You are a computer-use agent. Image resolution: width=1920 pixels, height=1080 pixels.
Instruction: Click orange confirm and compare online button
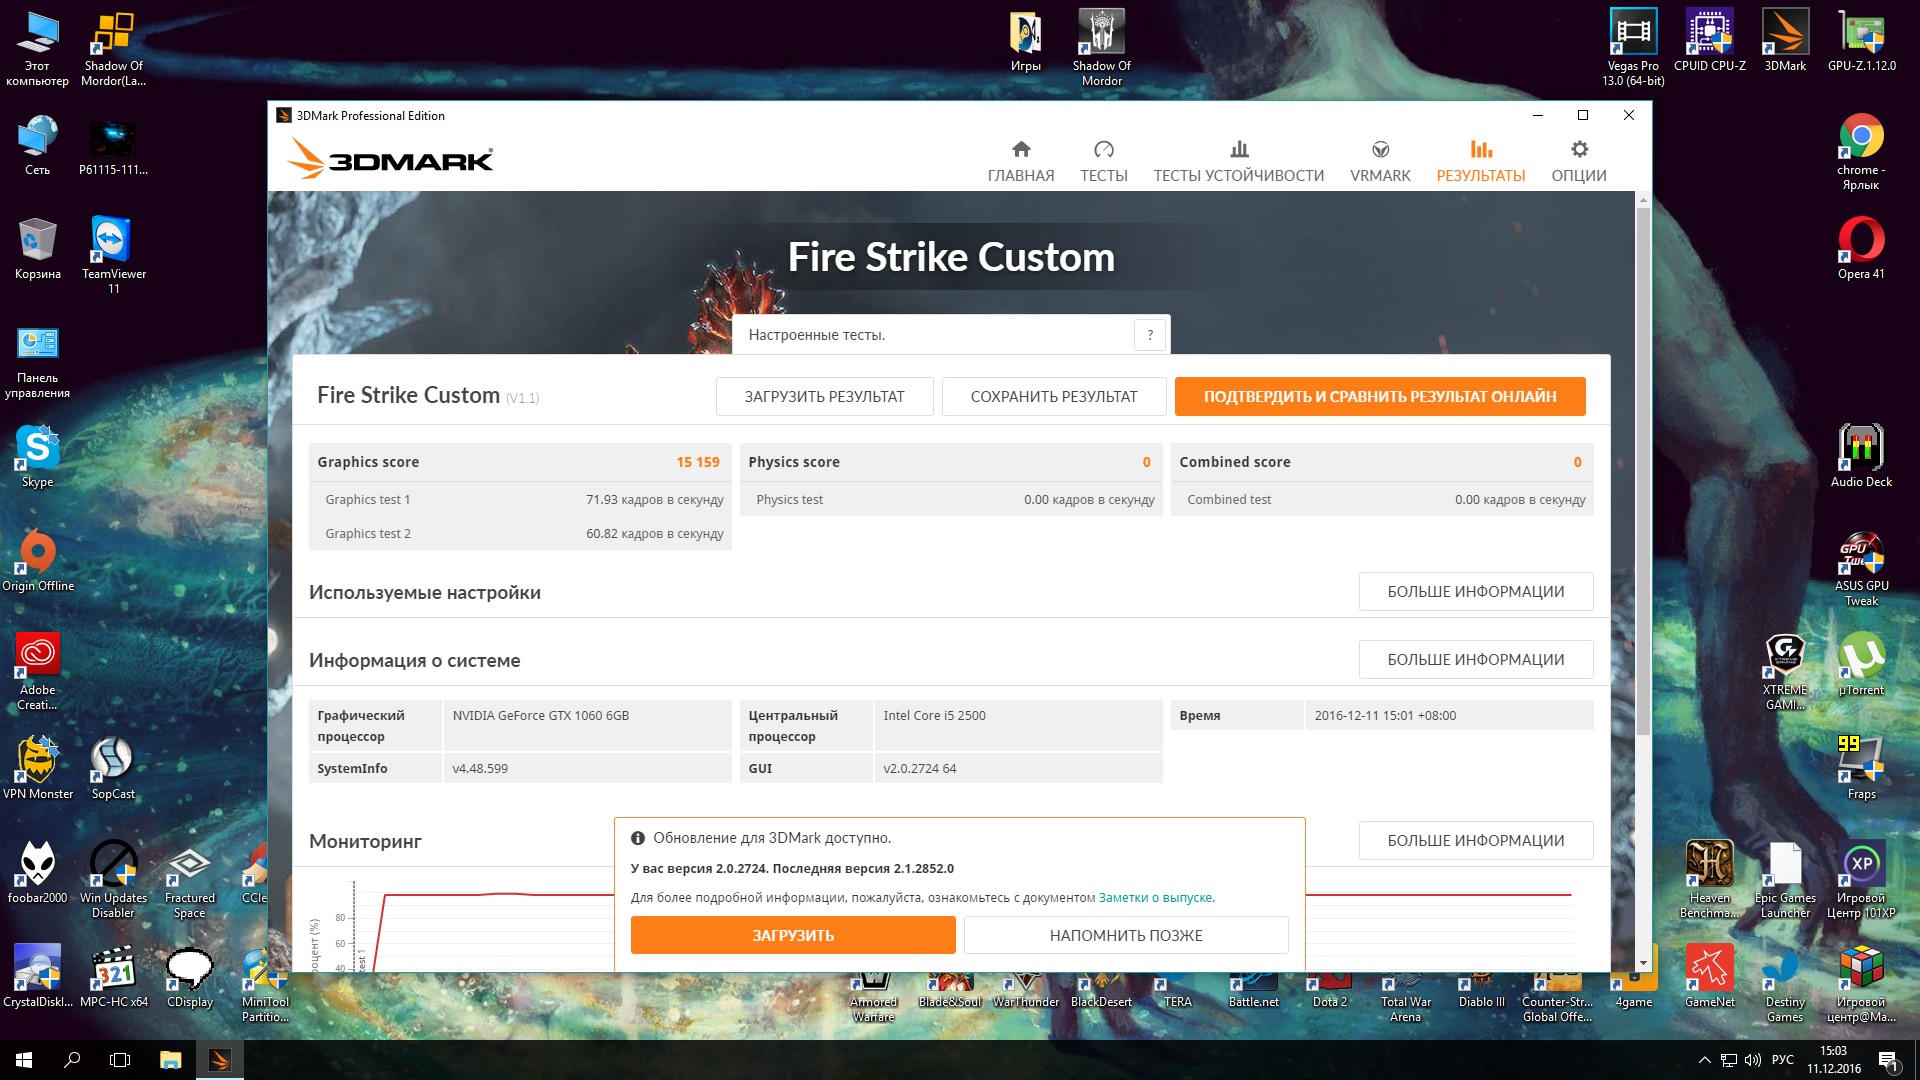pos(1379,397)
